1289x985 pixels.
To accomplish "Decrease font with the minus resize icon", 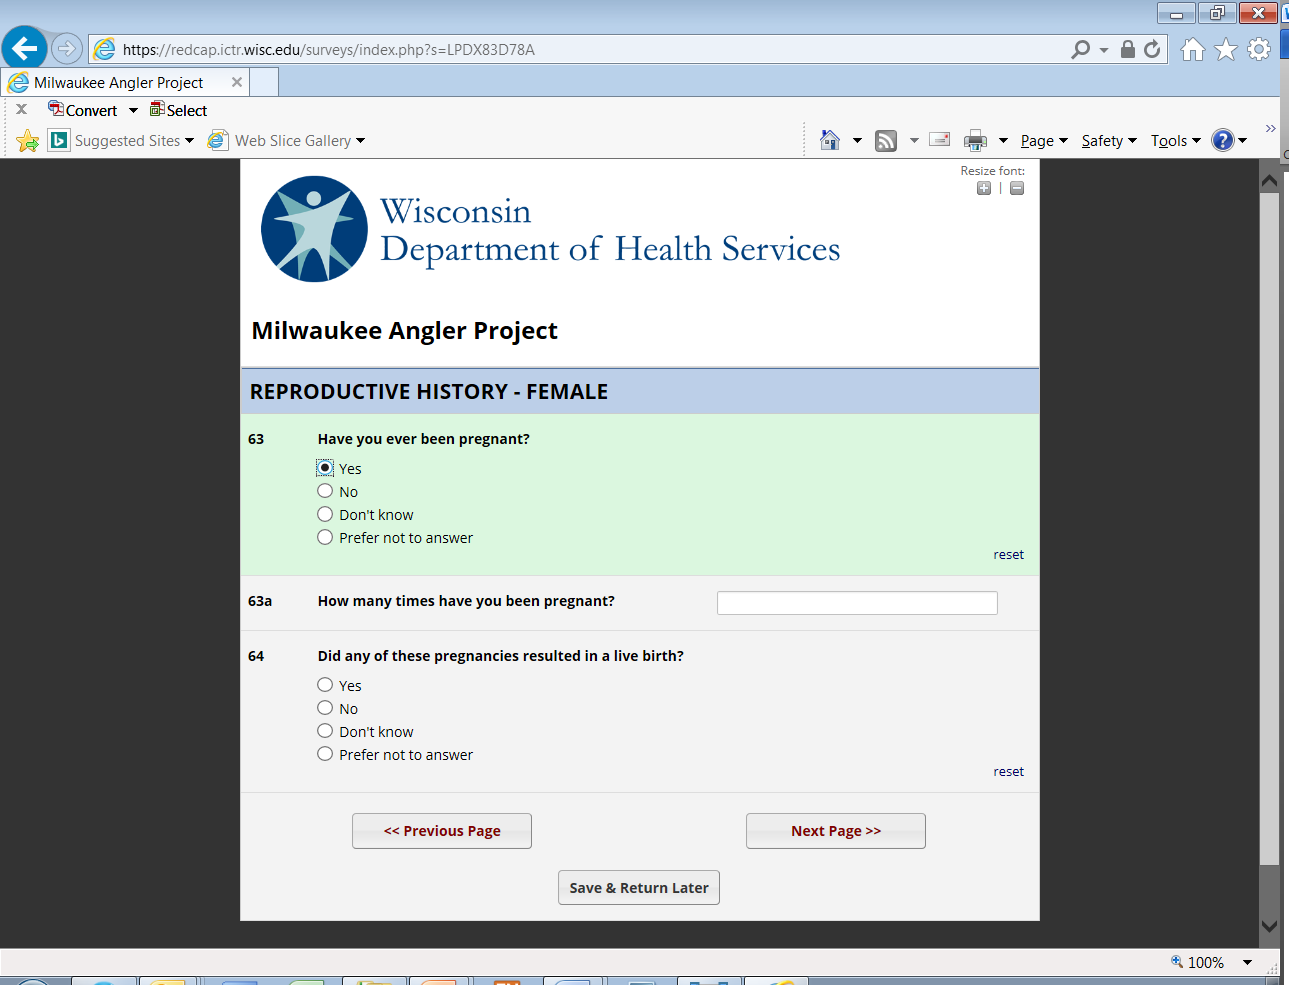I will click(x=1017, y=188).
